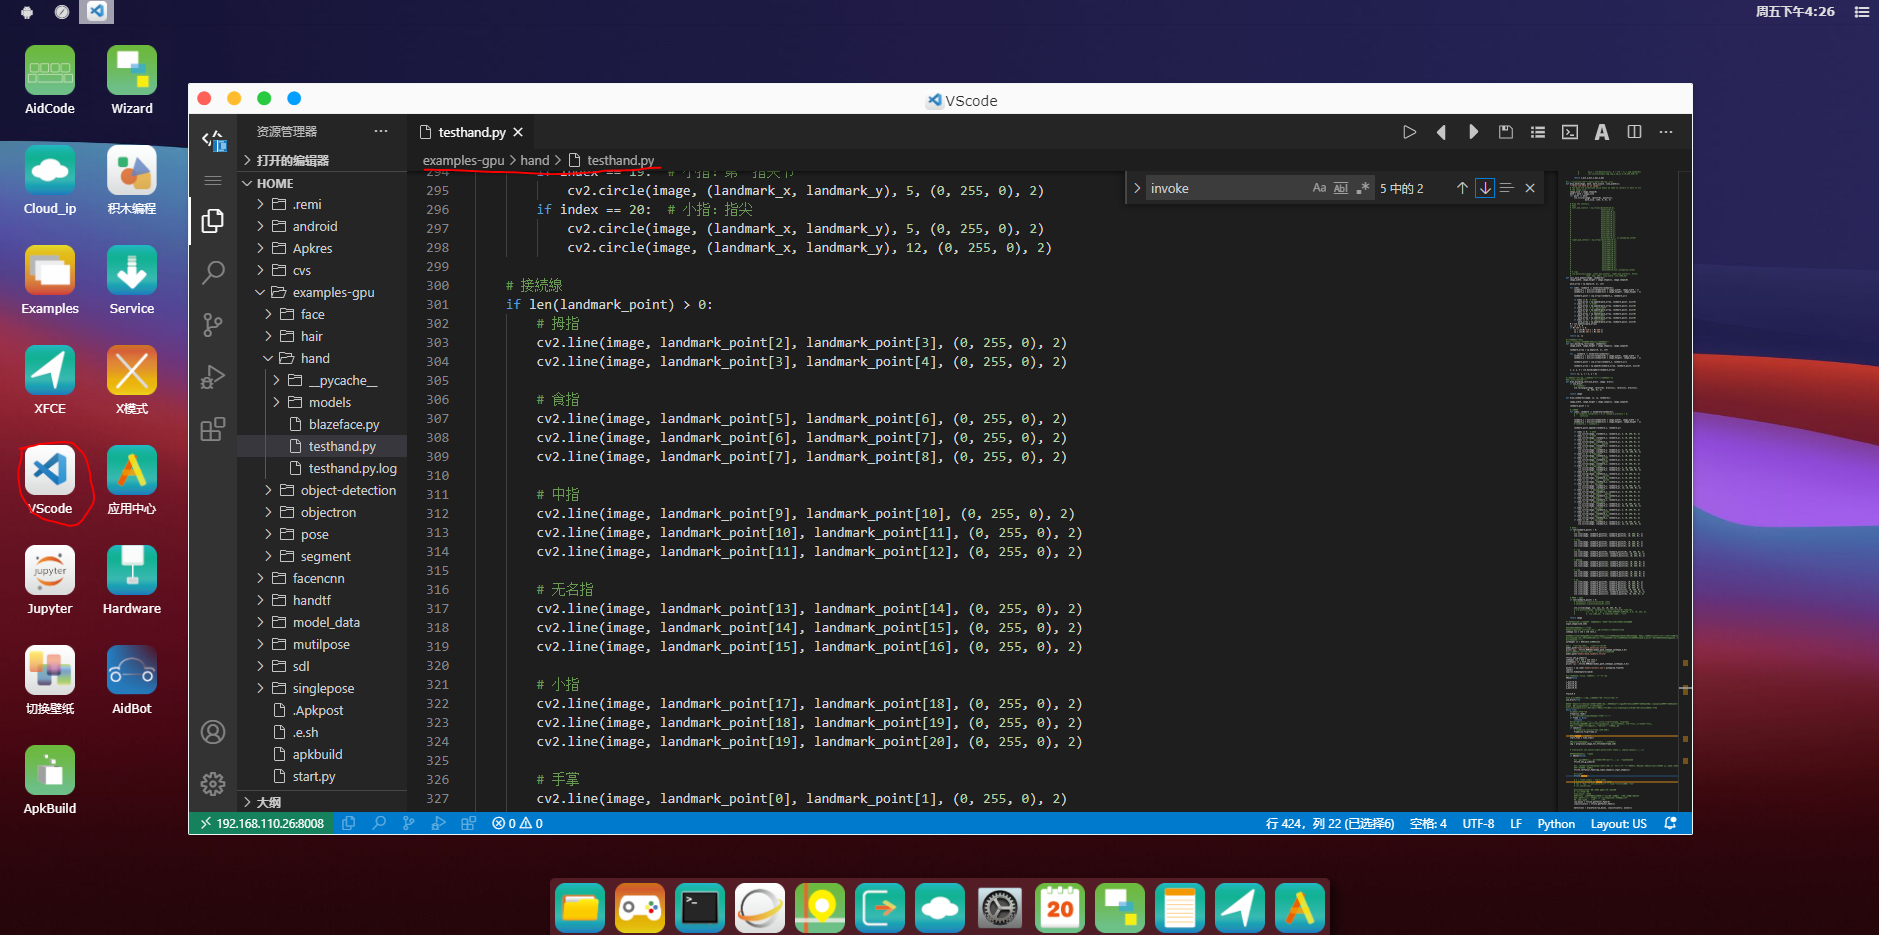This screenshot has width=1879, height=935.
Task: Open Extensions view in the activity bar
Action: [213, 429]
